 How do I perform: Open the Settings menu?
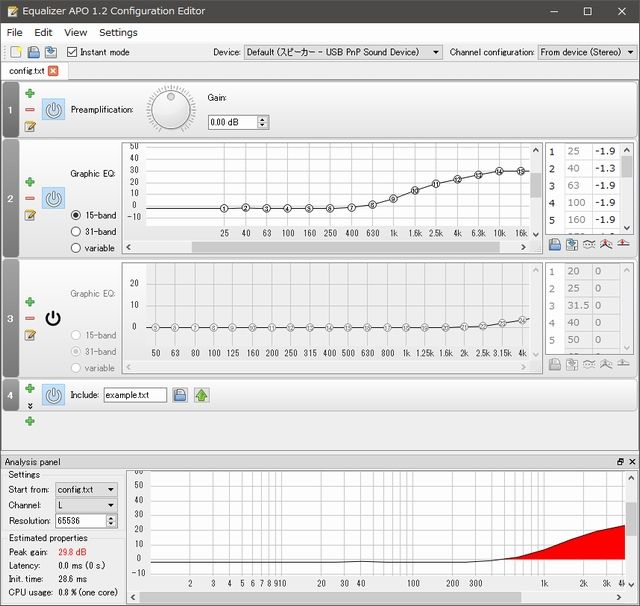[x=118, y=32]
